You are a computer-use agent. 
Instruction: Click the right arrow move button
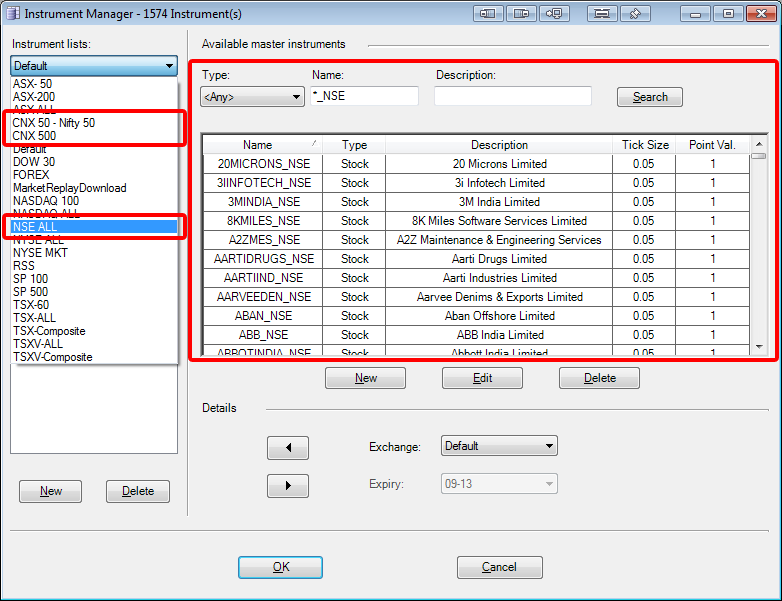[x=288, y=486]
